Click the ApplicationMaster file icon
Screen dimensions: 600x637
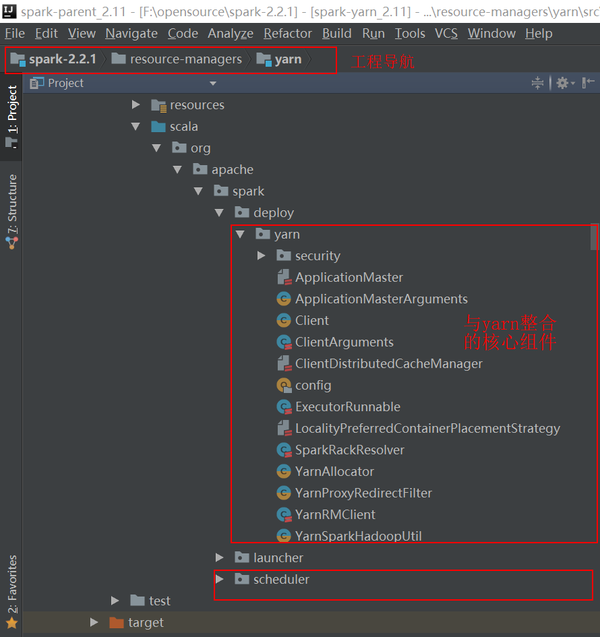click(284, 277)
